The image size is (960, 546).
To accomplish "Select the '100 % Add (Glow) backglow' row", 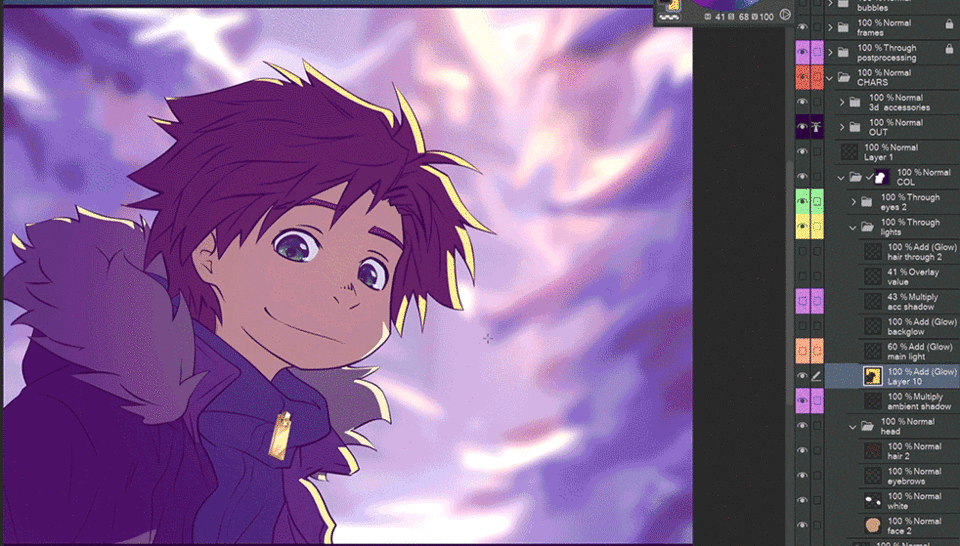I will point(892,326).
